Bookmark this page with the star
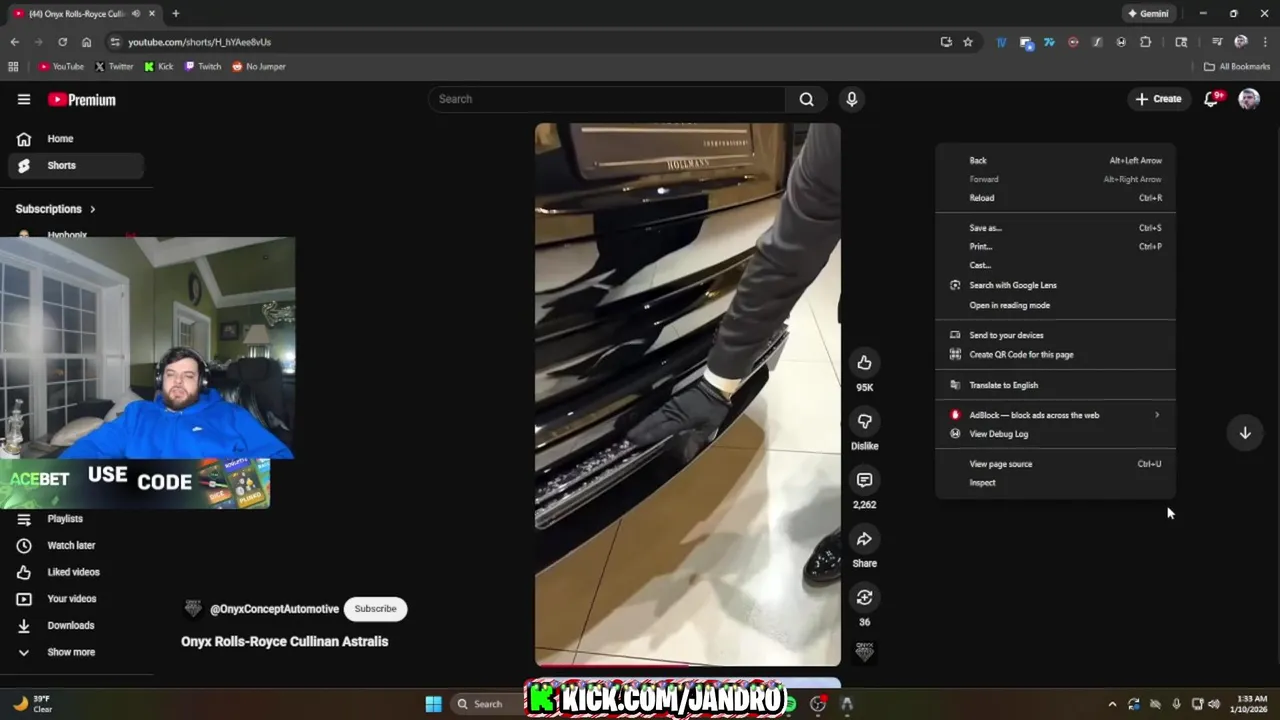 point(968,42)
